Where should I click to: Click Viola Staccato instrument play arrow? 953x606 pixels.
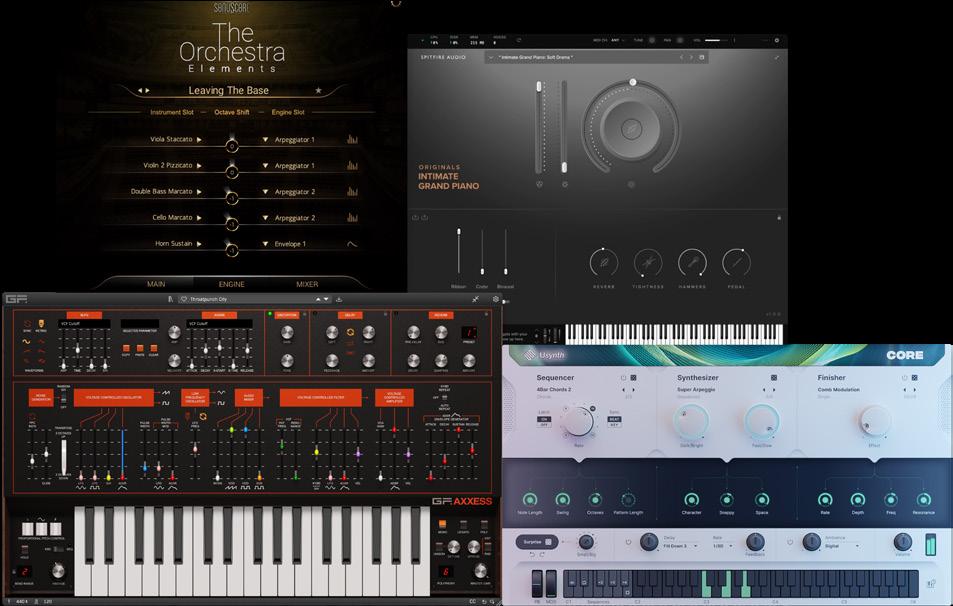coord(199,140)
